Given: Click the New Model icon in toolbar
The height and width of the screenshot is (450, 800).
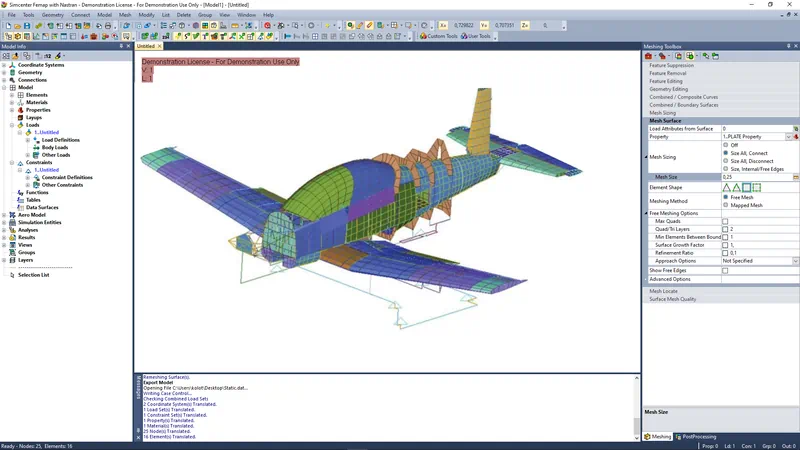Looking at the screenshot, I should (8, 26).
